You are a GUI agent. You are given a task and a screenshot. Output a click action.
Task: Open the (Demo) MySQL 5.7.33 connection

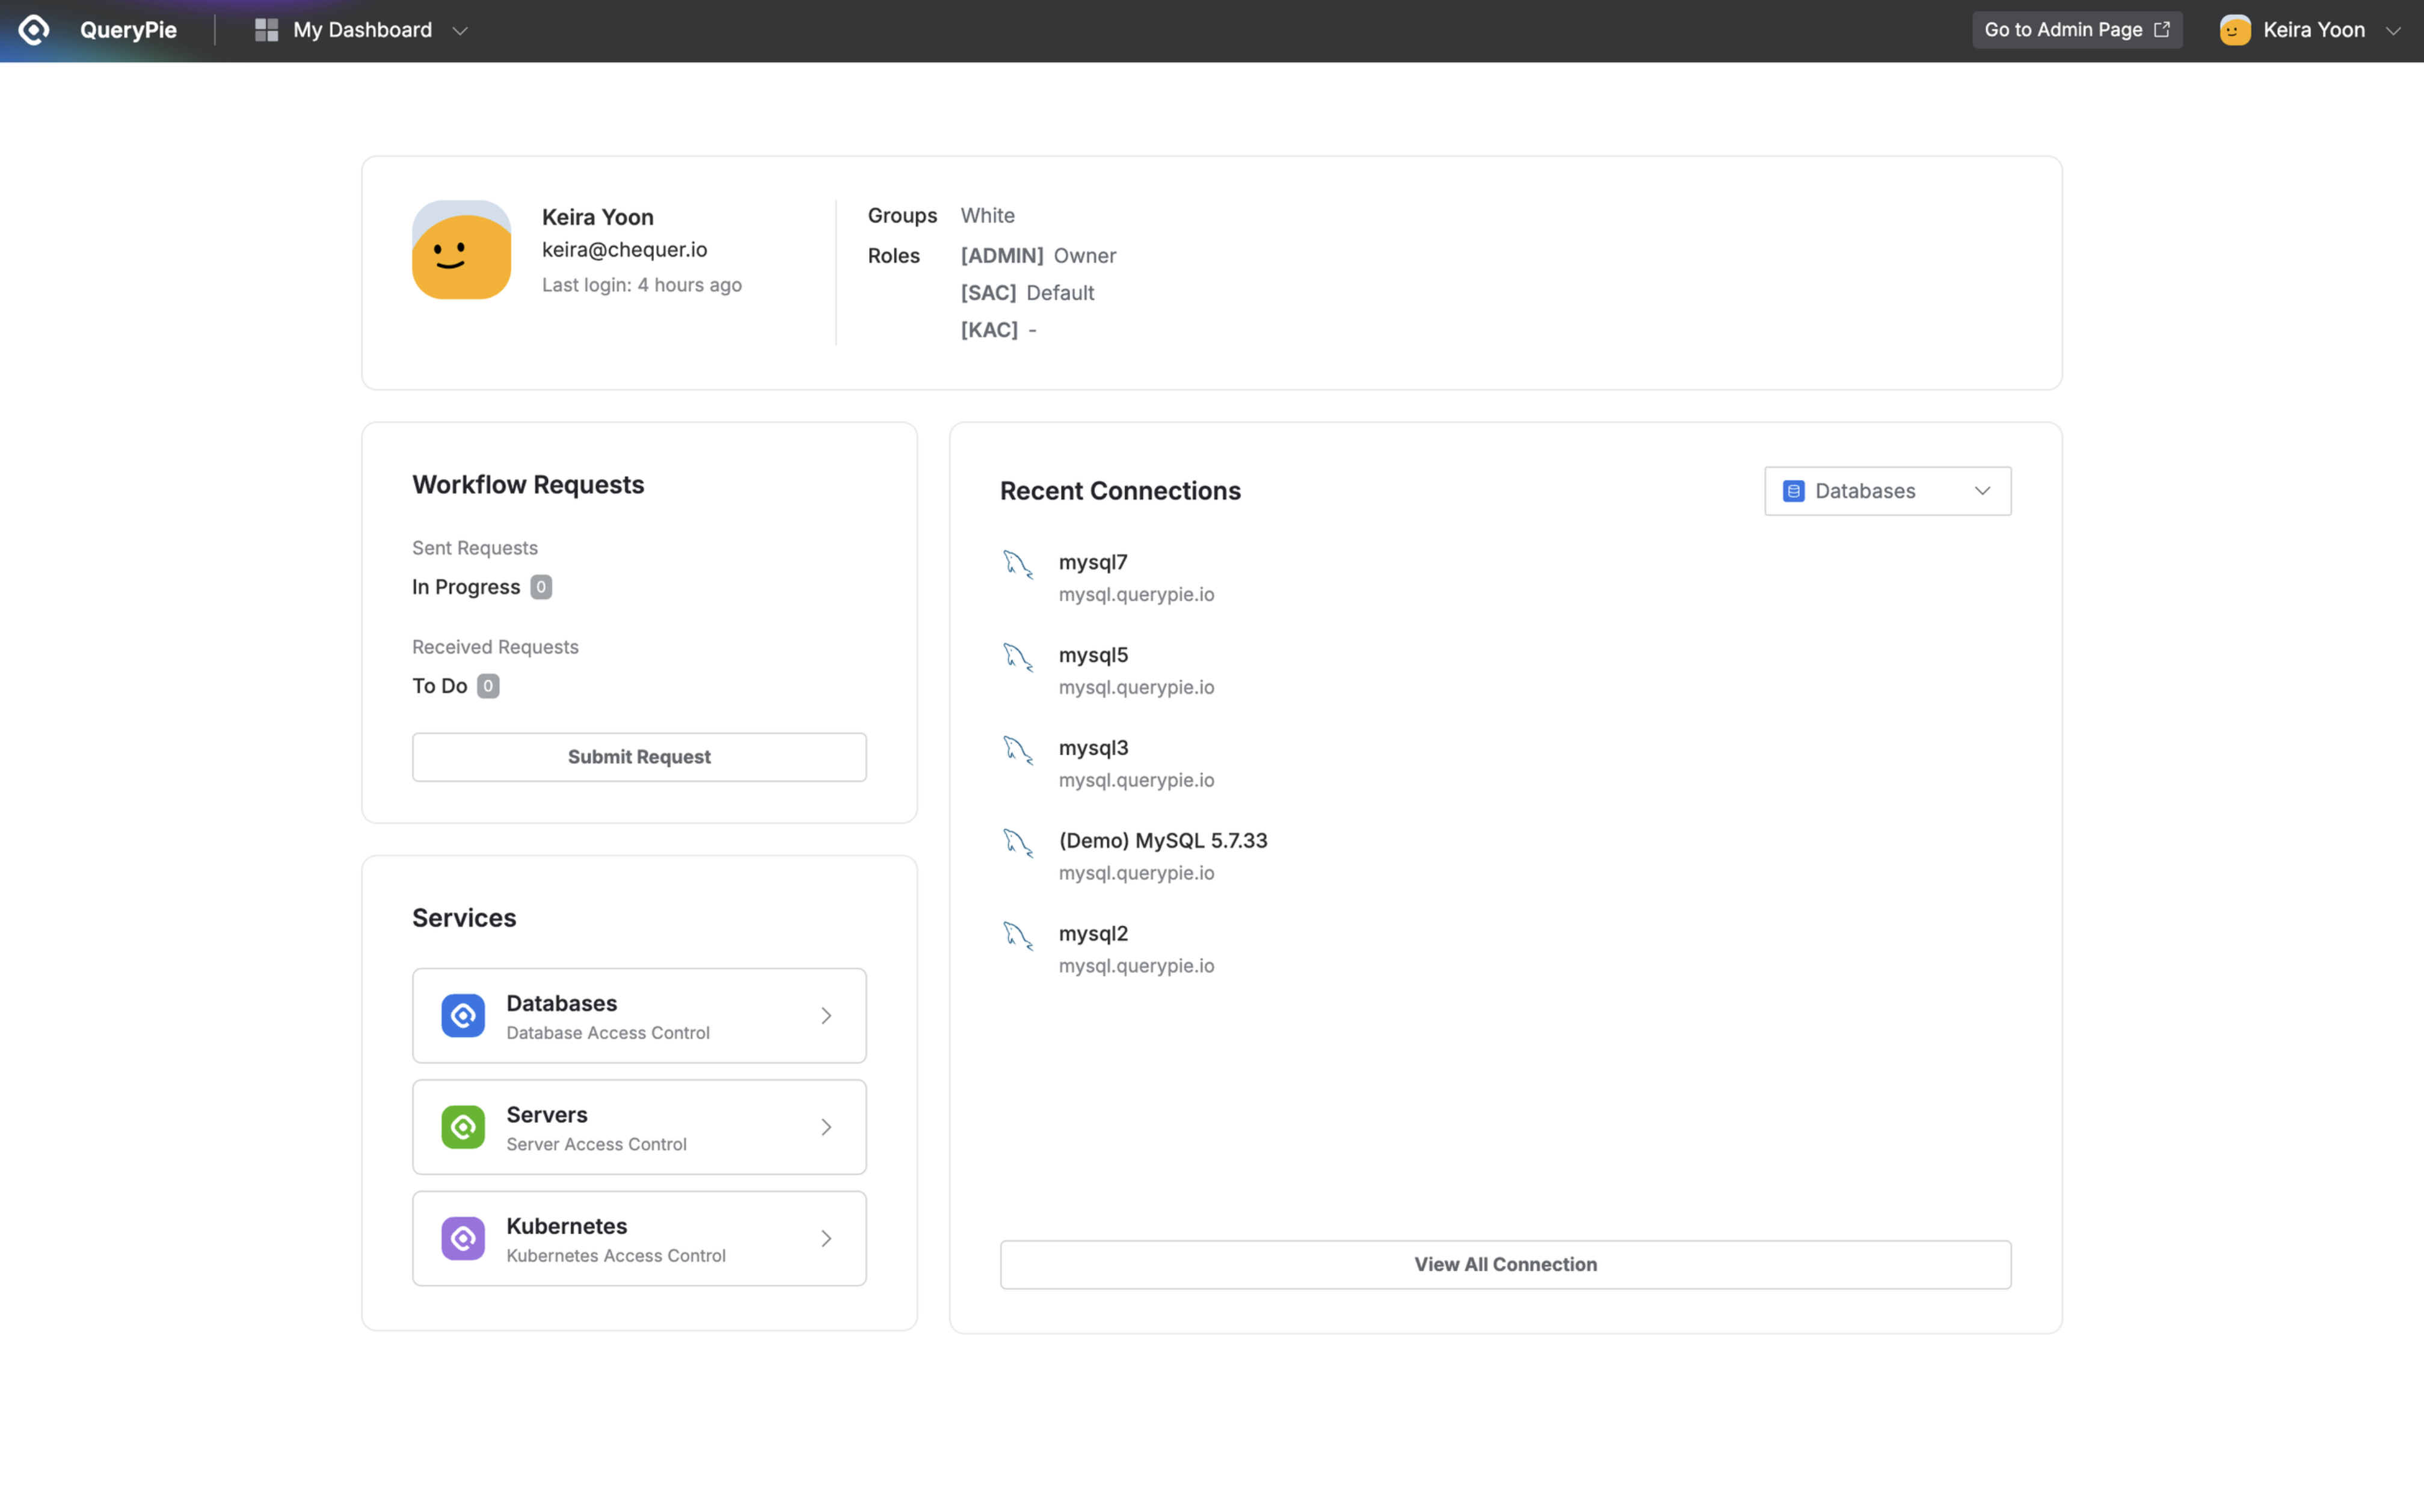[1162, 841]
